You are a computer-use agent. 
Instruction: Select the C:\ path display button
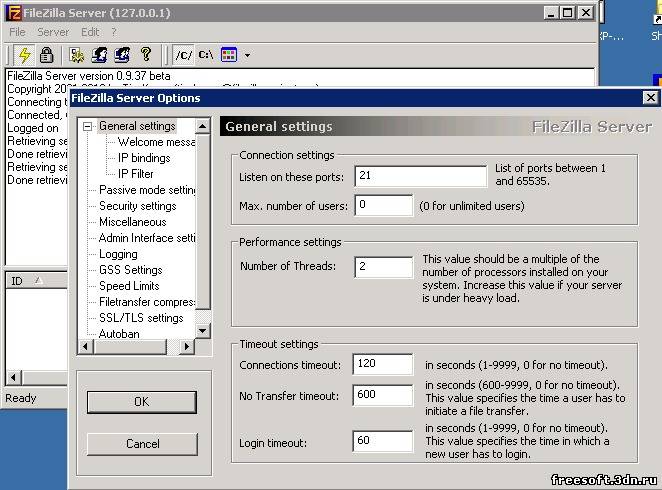pyautogui.click(x=206, y=55)
